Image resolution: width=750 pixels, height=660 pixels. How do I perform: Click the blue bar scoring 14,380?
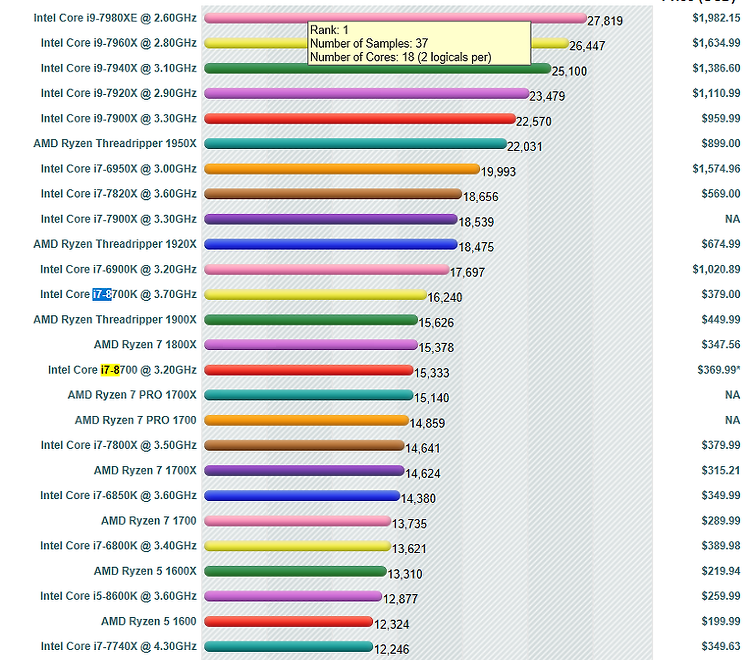point(302,496)
